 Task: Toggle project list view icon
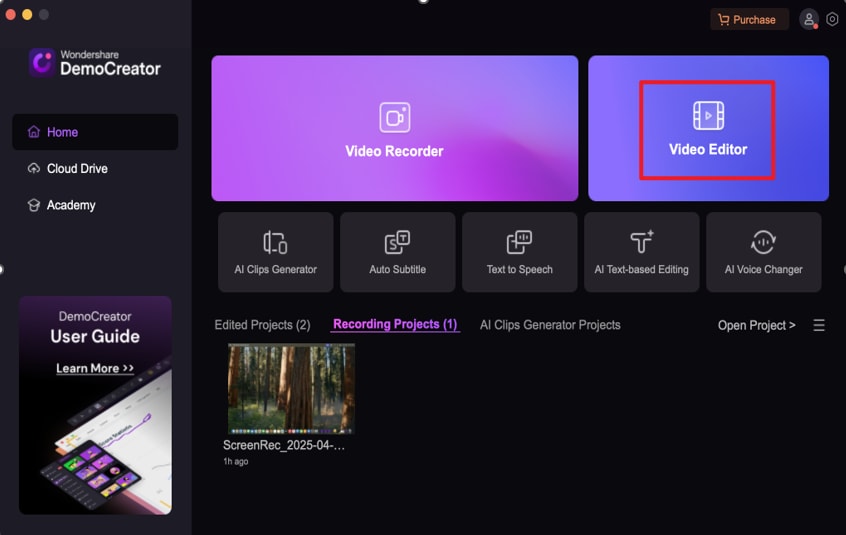(818, 325)
